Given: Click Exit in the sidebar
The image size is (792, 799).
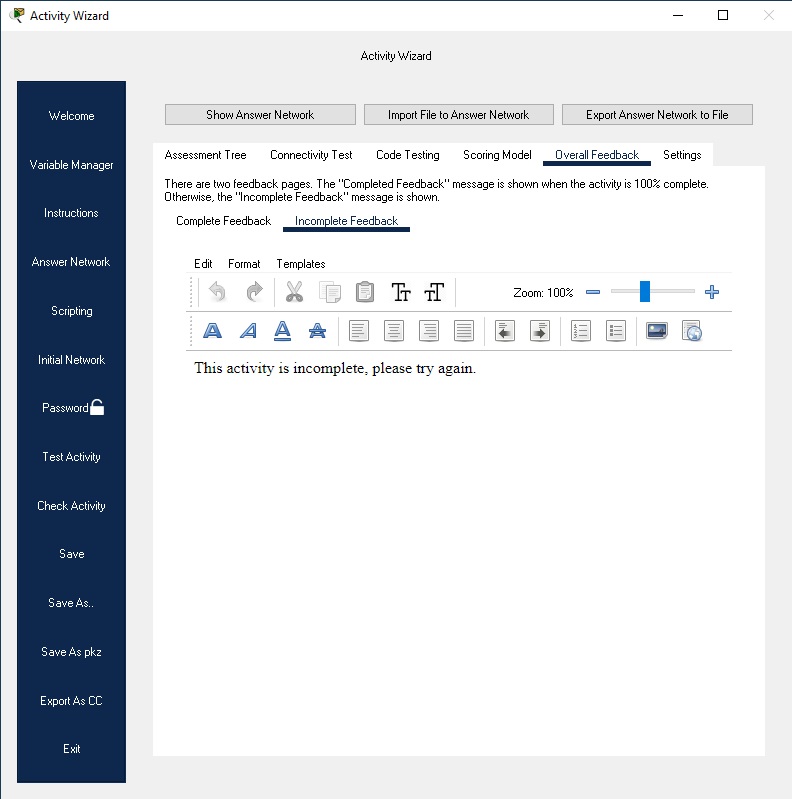Looking at the screenshot, I should 71,749.
